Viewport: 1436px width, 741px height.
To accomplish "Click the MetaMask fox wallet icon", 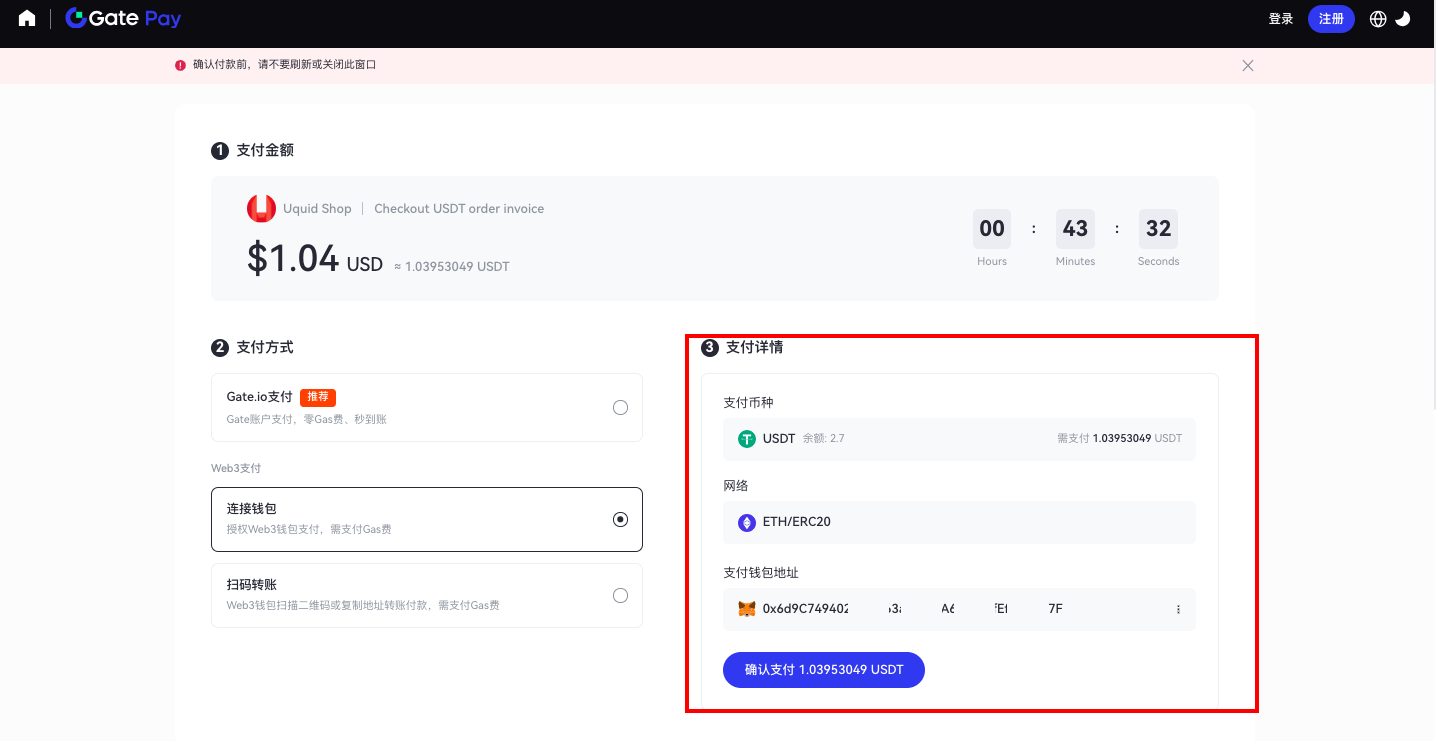I will pos(746,609).
